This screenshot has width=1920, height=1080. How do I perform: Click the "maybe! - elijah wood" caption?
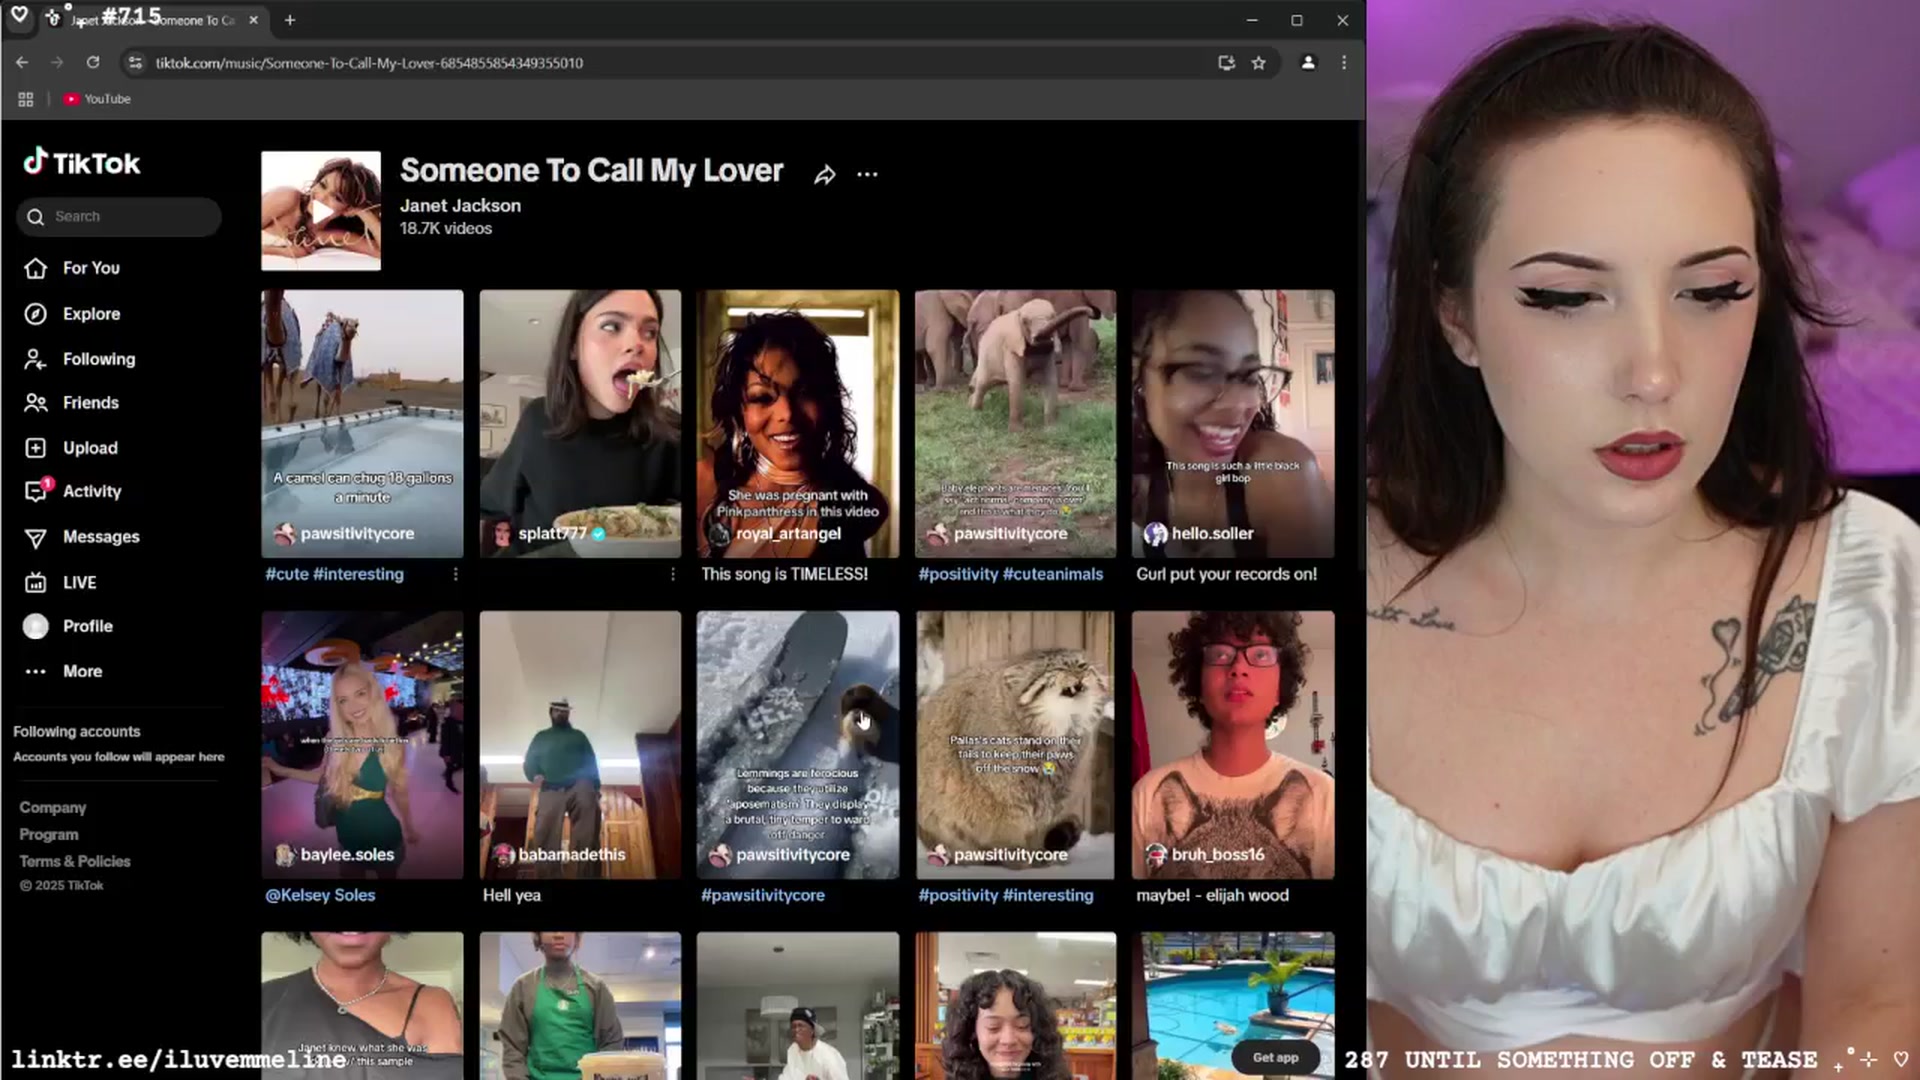coord(1212,895)
